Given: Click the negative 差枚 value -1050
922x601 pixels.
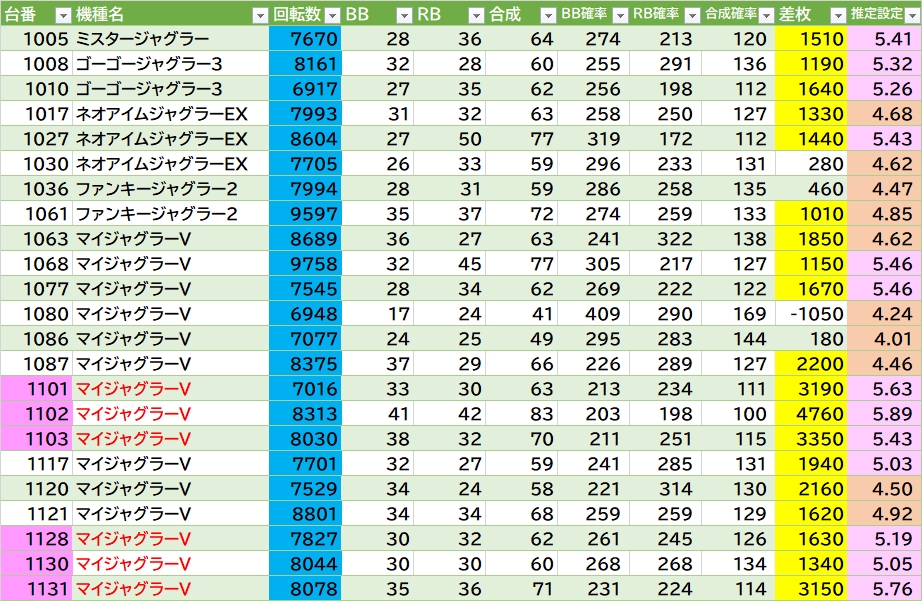Looking at the screenshot, I should coord(810,314).
